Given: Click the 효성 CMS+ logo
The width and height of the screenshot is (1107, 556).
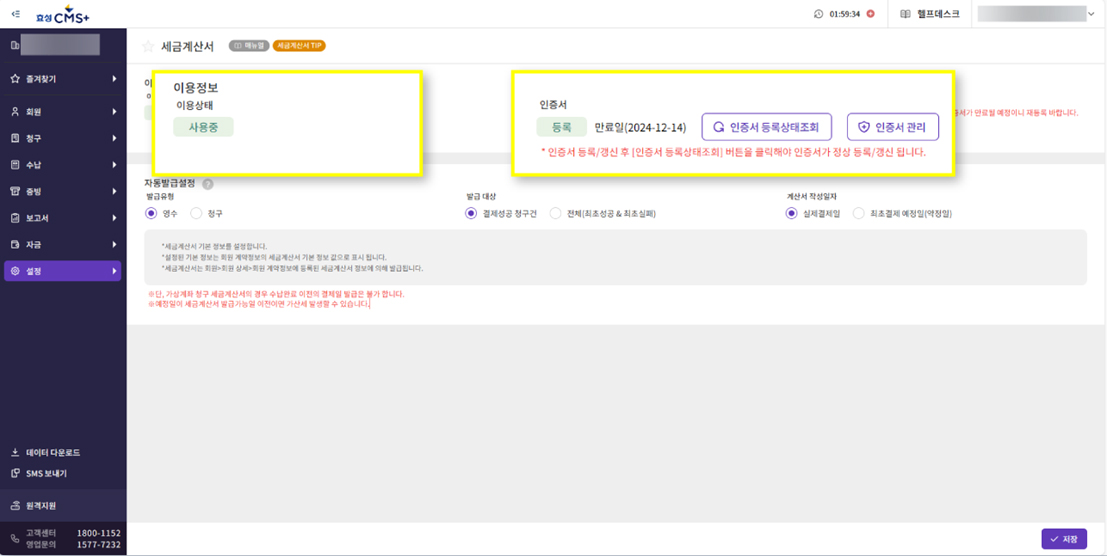Looking at the screenshot, I should 63,14.
